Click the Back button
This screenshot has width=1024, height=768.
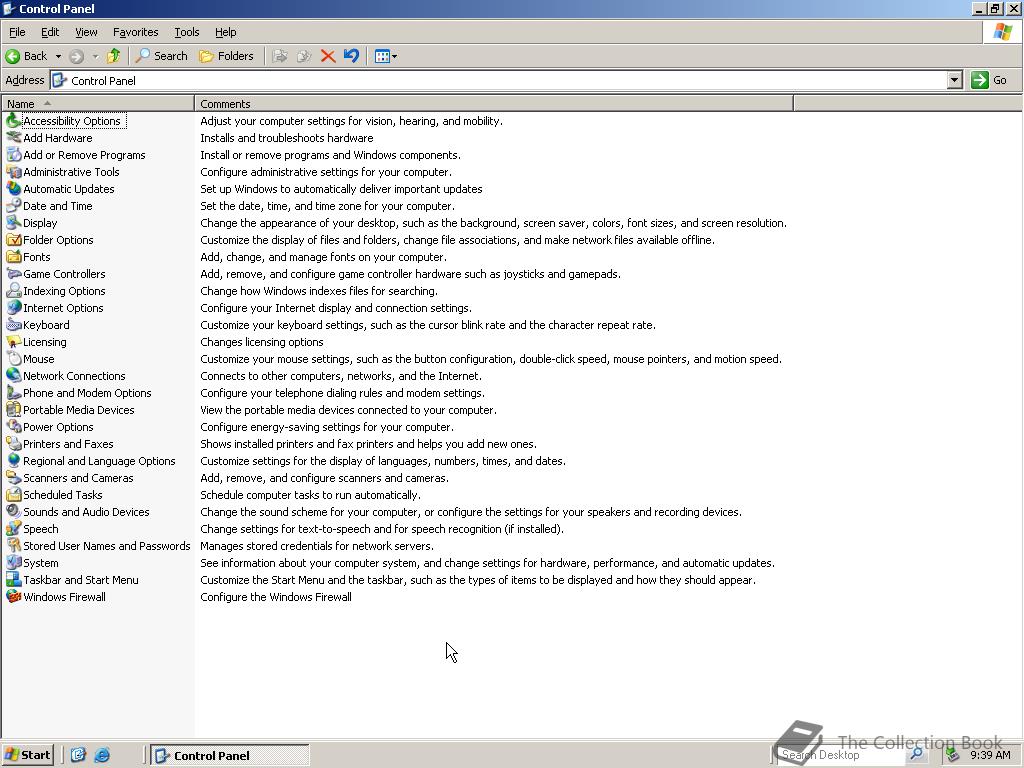[x=27, y=56]
